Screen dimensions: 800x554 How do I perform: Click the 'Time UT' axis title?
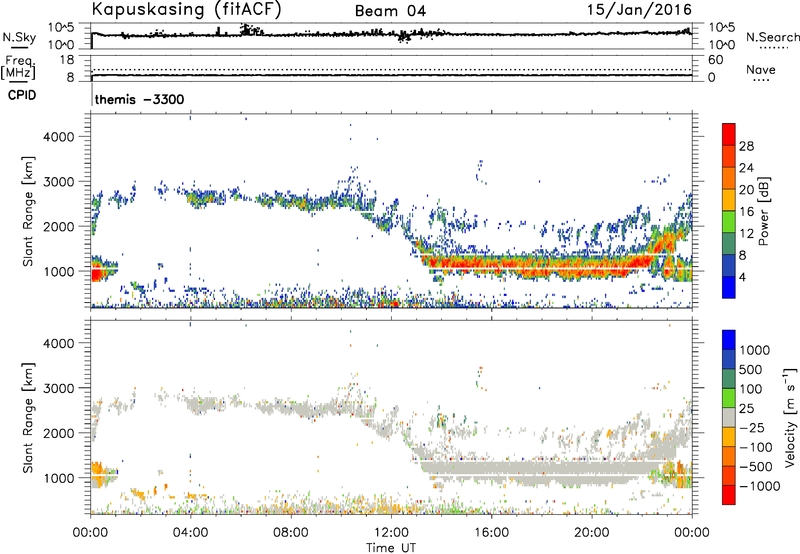pos(391,548)
